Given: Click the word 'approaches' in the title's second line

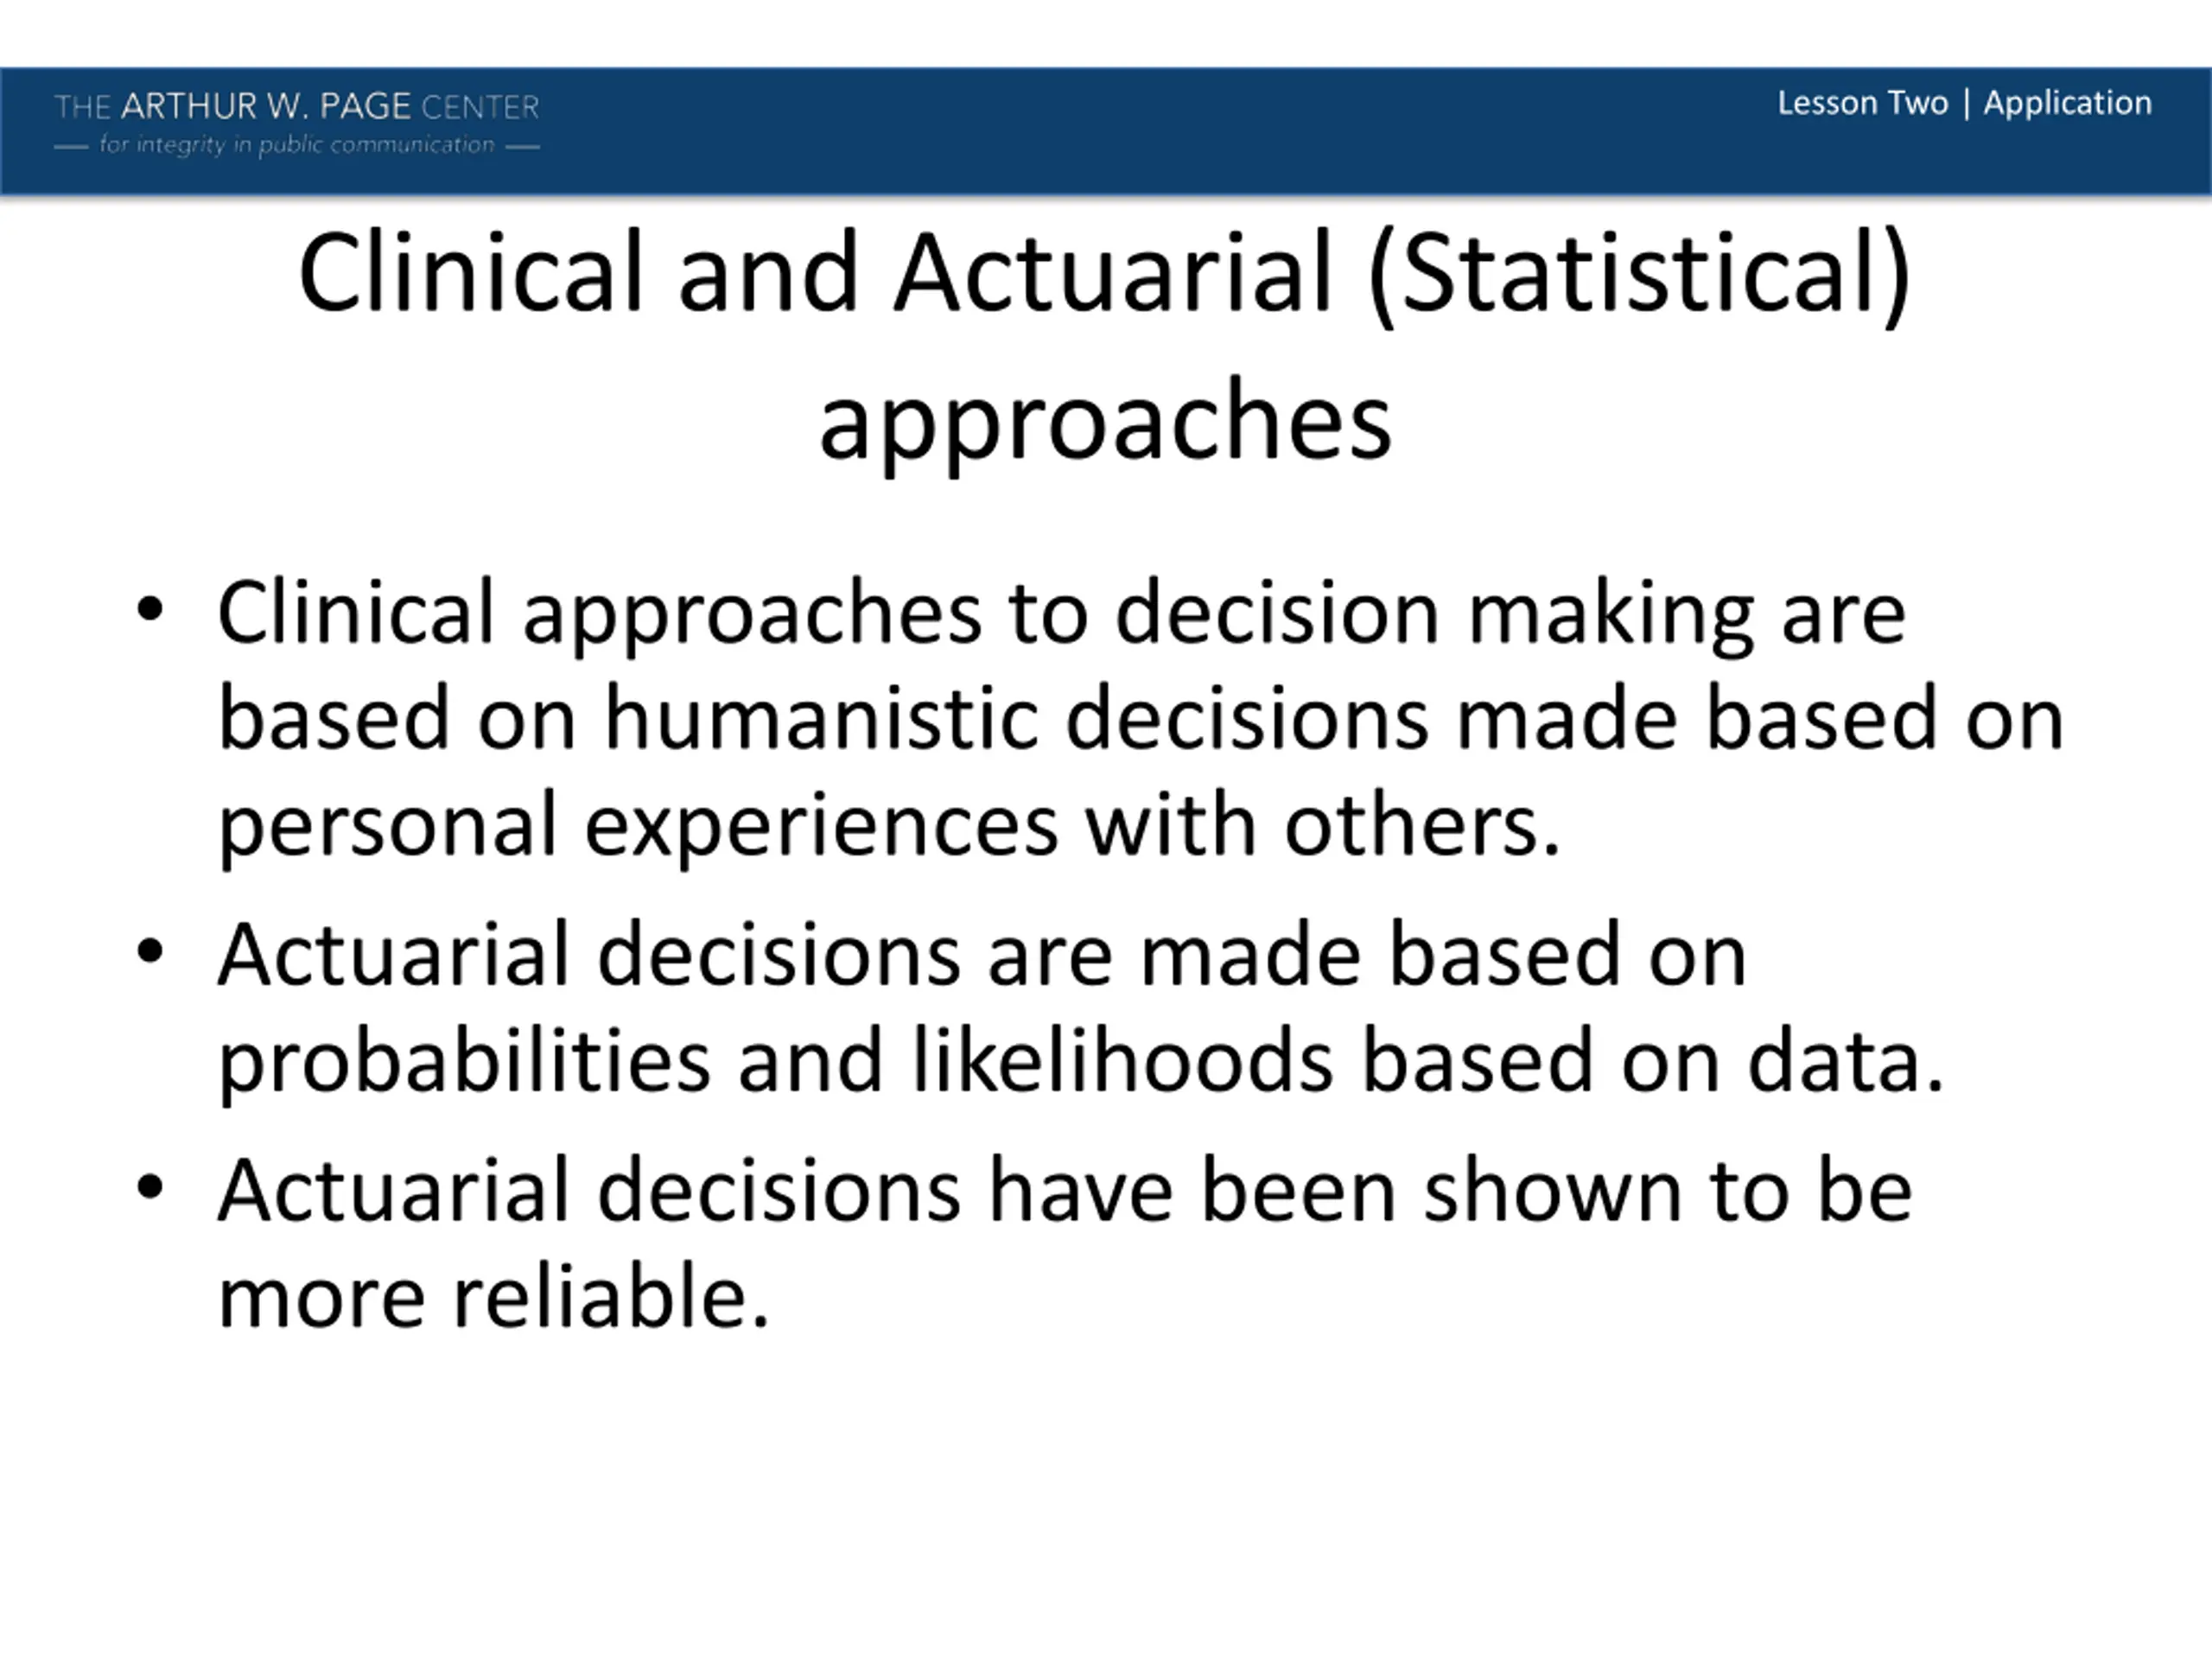Looking at the screenshot, I should point(1105,426).
